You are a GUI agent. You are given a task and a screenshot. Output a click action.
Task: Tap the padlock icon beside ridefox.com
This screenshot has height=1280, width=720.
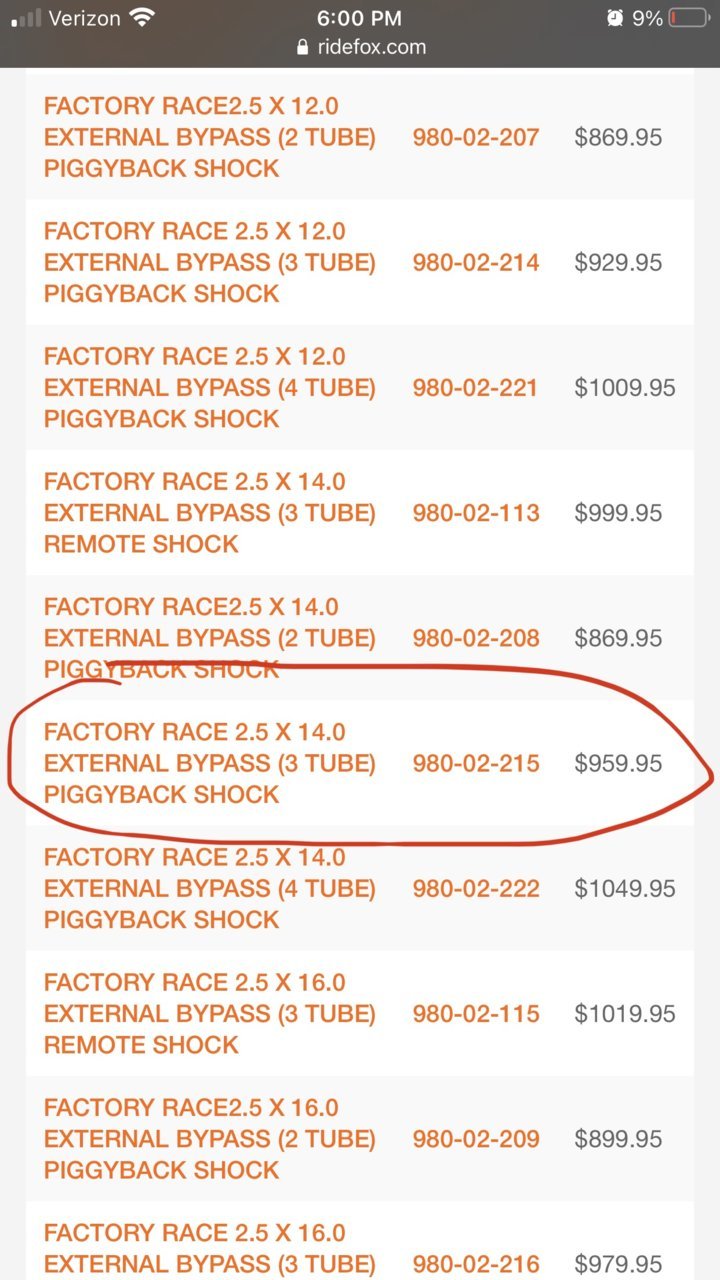pos(304,47)
